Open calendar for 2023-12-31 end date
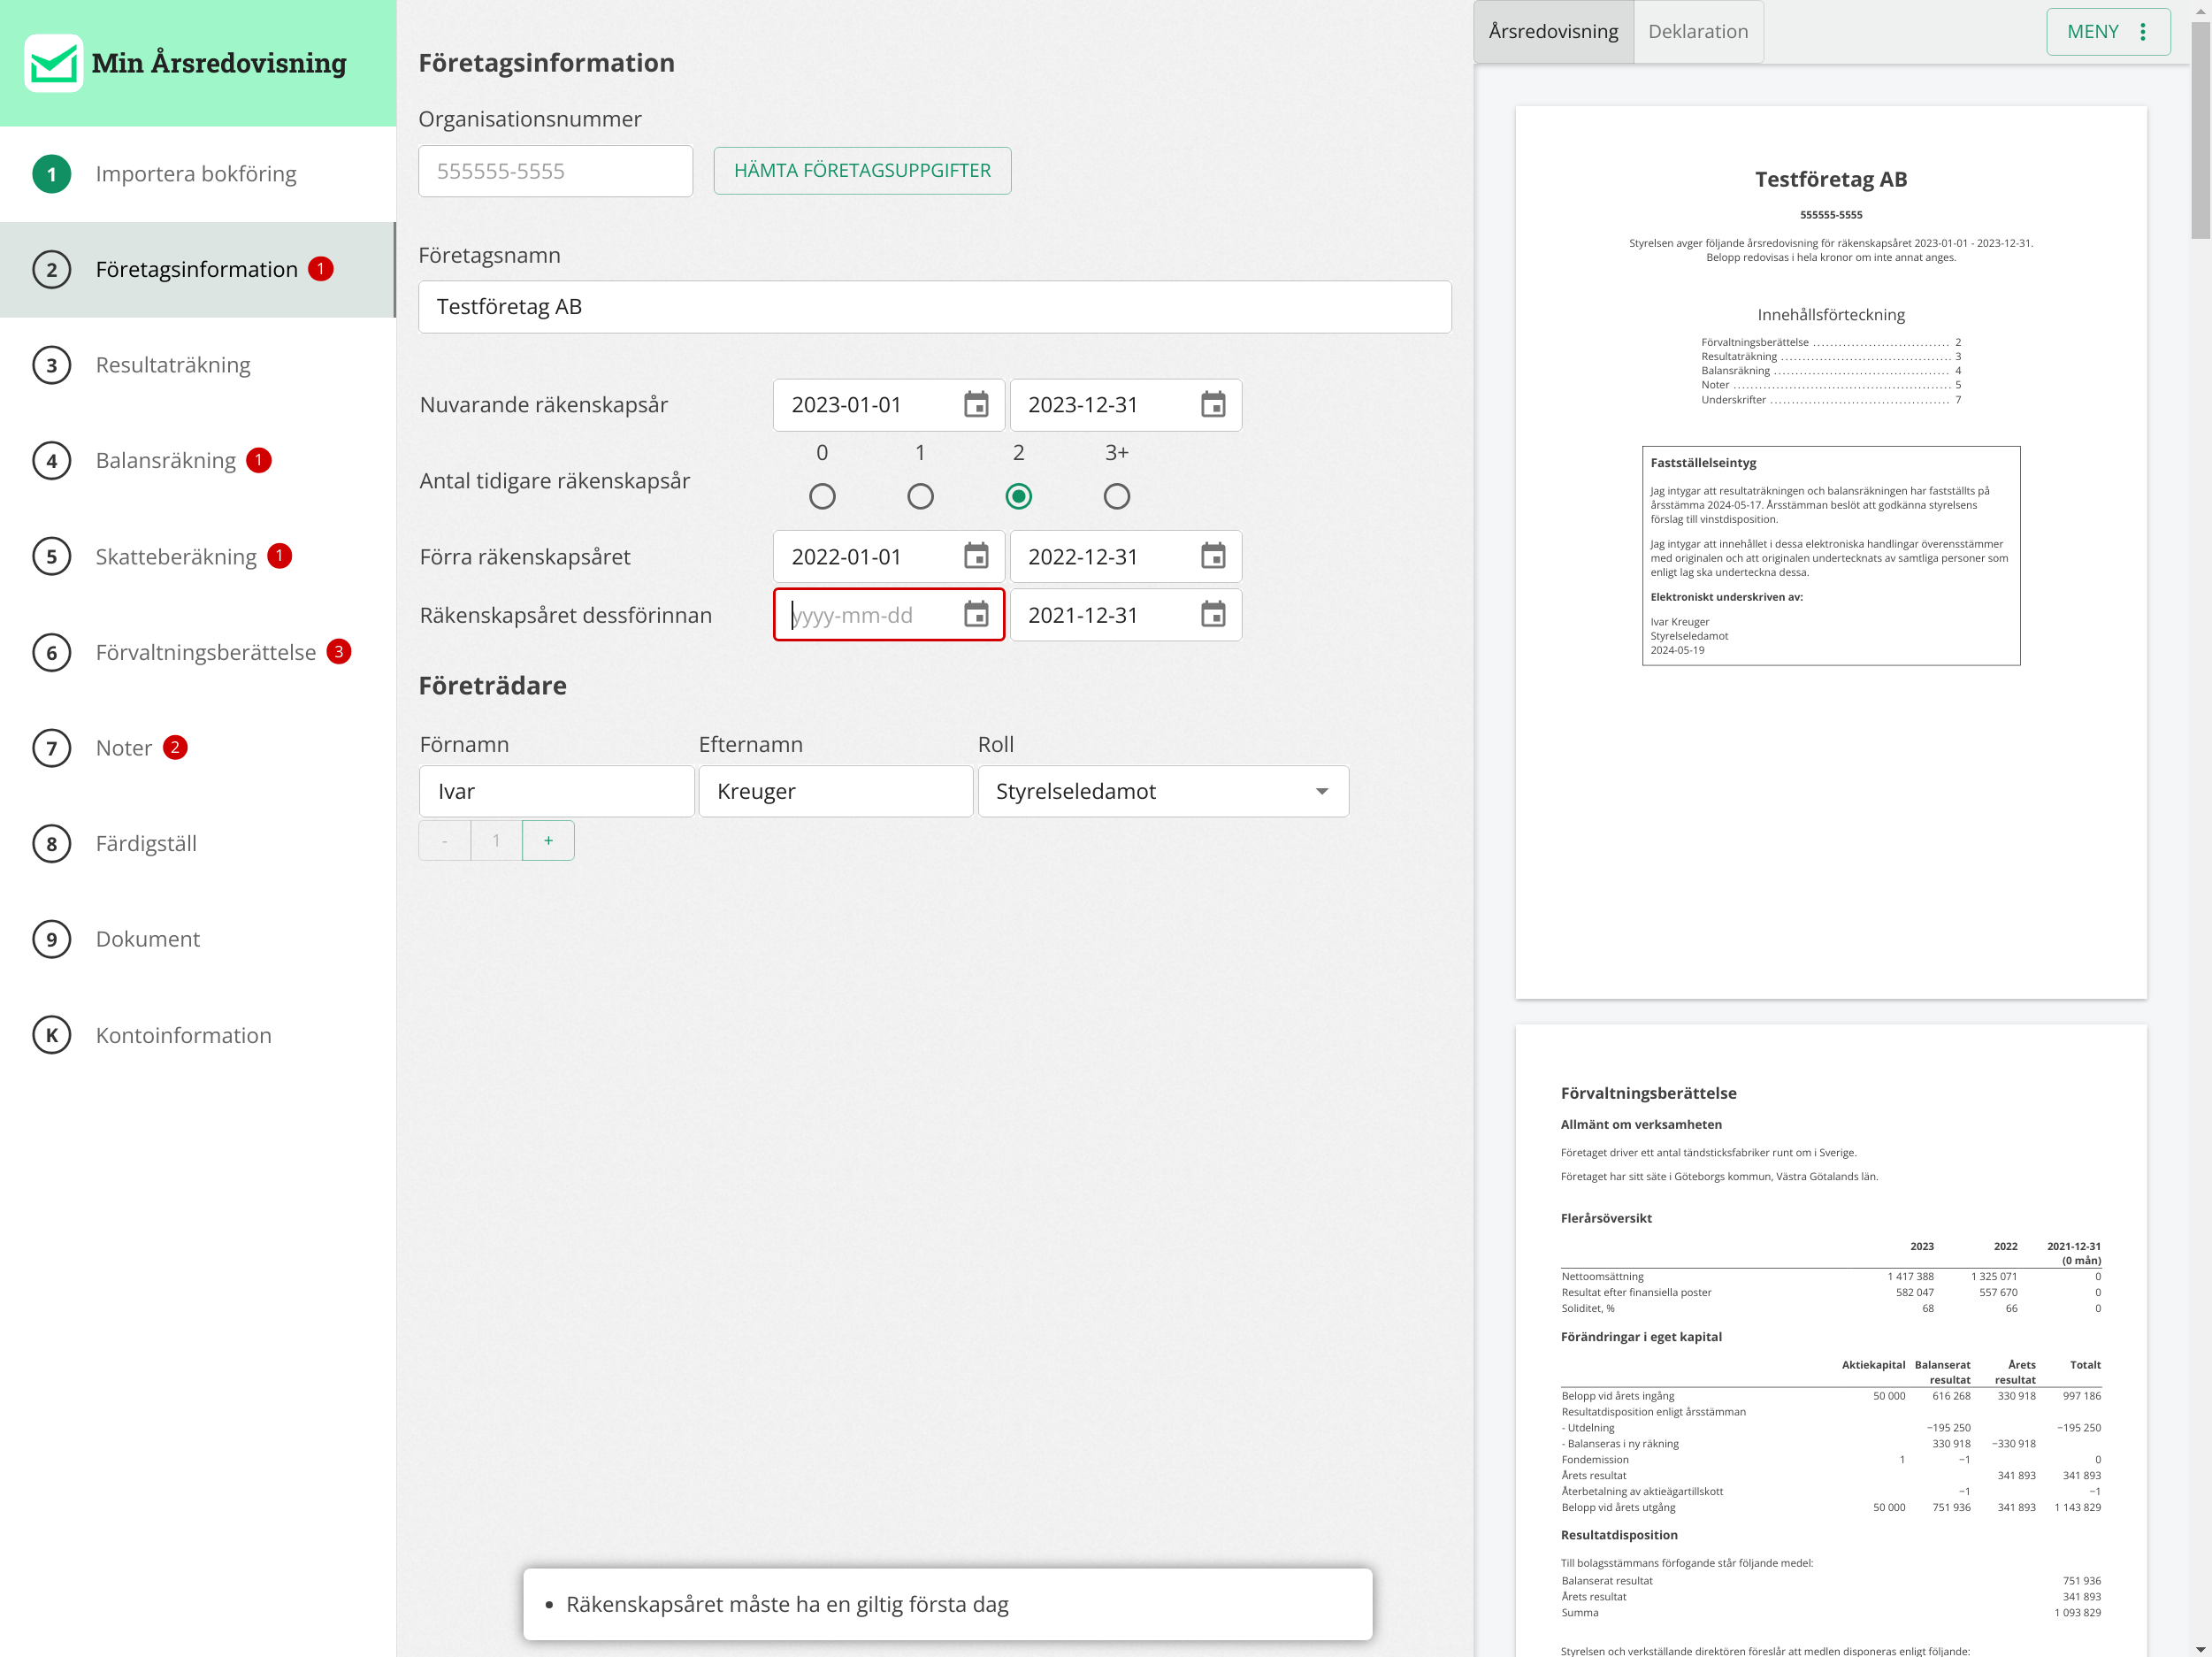The height and width of the screenshot is (1657, 2212). pyautogui.click(x=1212, y=405)
